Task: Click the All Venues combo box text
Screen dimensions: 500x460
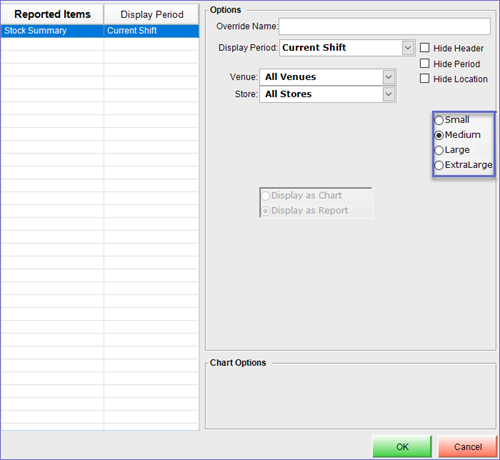Action: (x=290, y=77)
